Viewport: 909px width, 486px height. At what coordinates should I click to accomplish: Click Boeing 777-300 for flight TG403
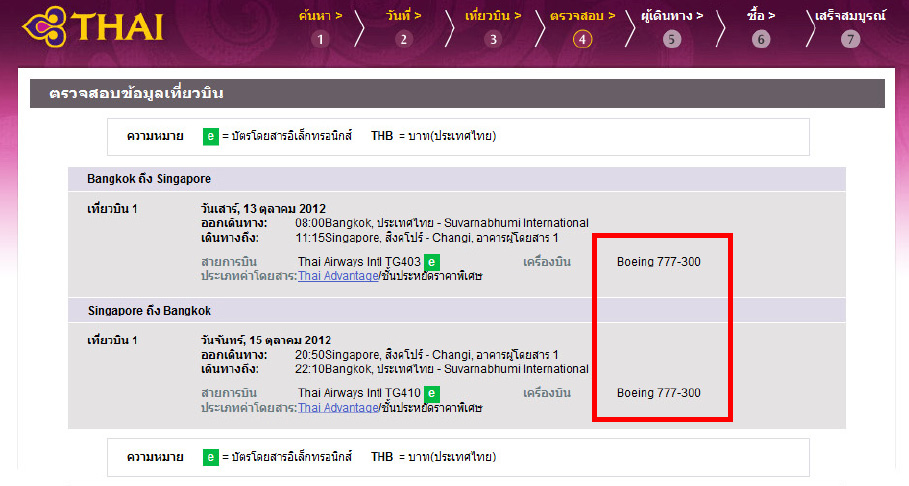(659, 262)
